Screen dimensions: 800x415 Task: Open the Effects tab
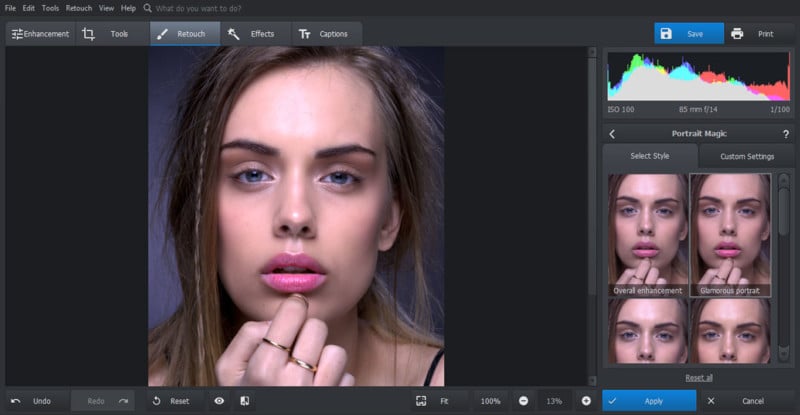pyautogui.click(x=256, y=34)
